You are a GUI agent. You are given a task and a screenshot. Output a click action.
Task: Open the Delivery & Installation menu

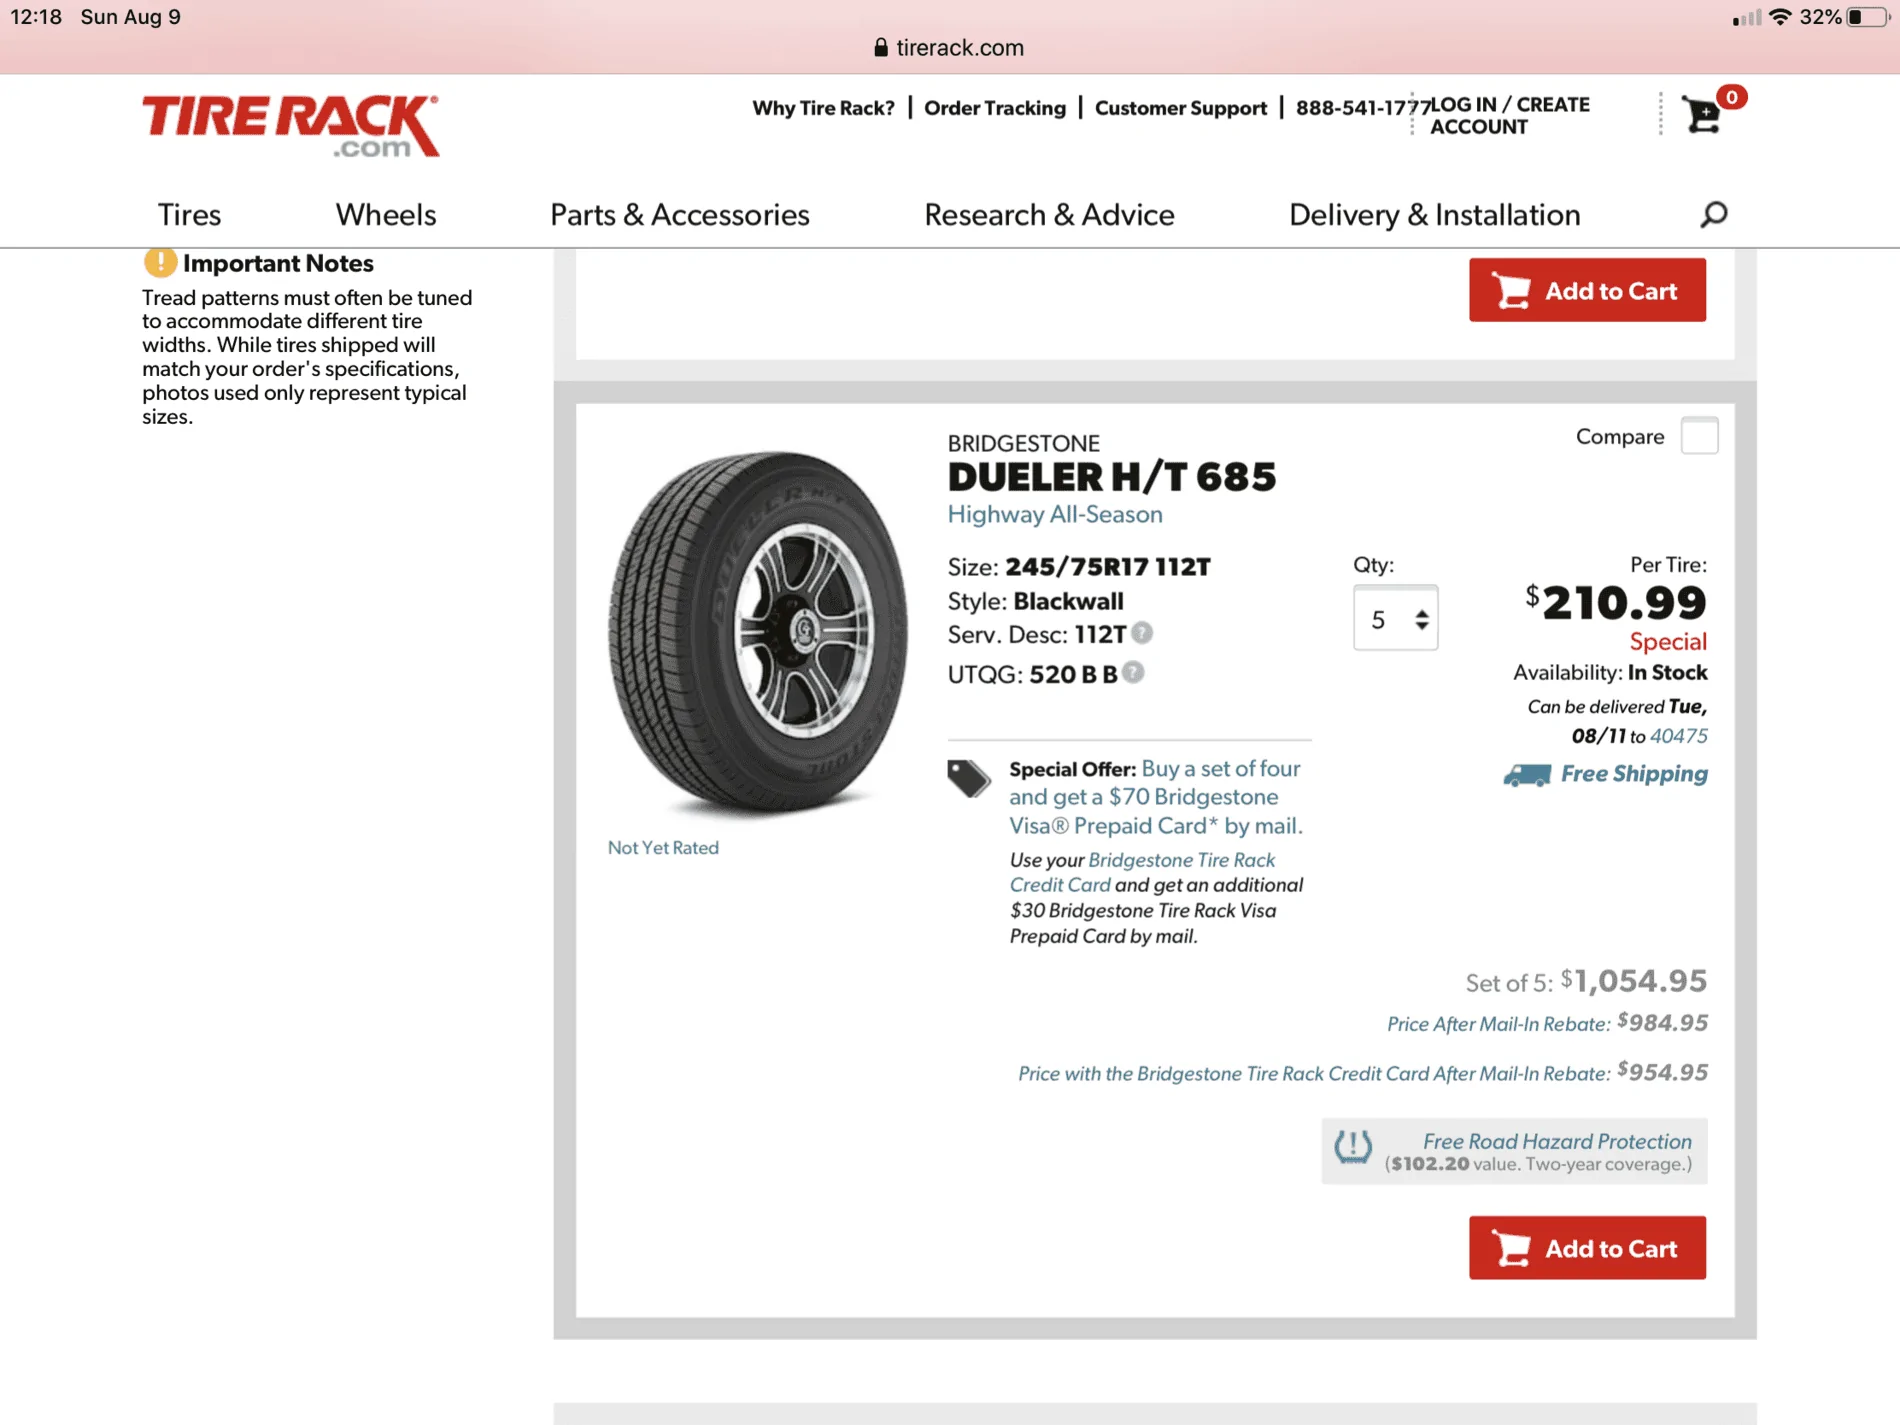point(1434,215)
